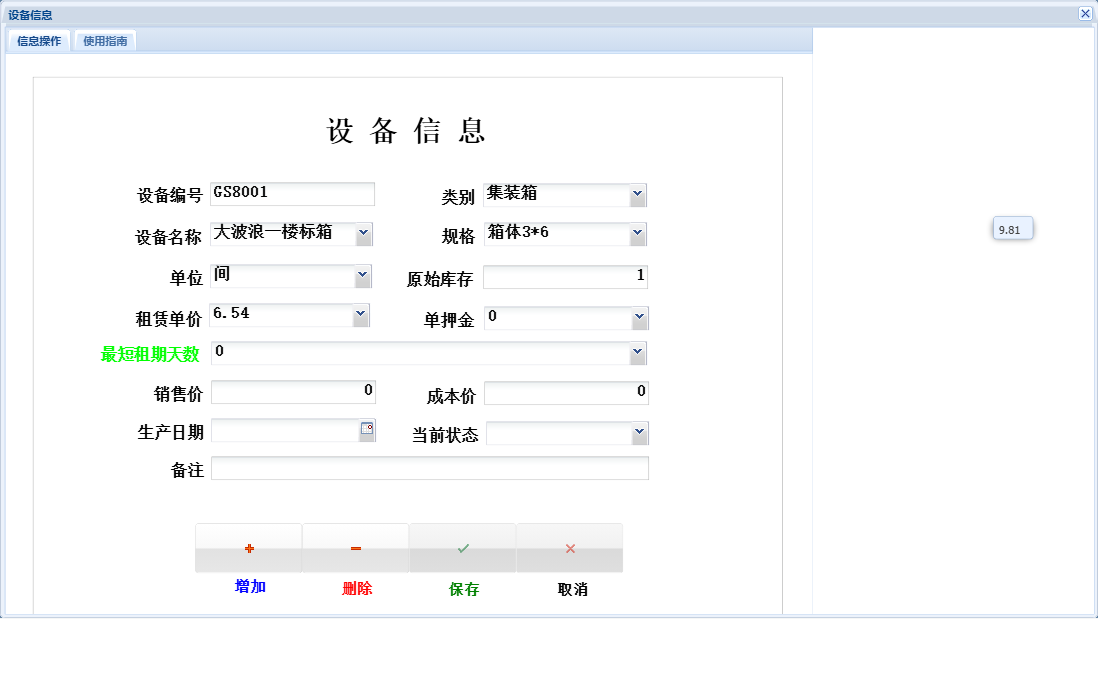Click the 当前状态 dropdown arrow icon
1098x687 pixels.
click(639, 432)
